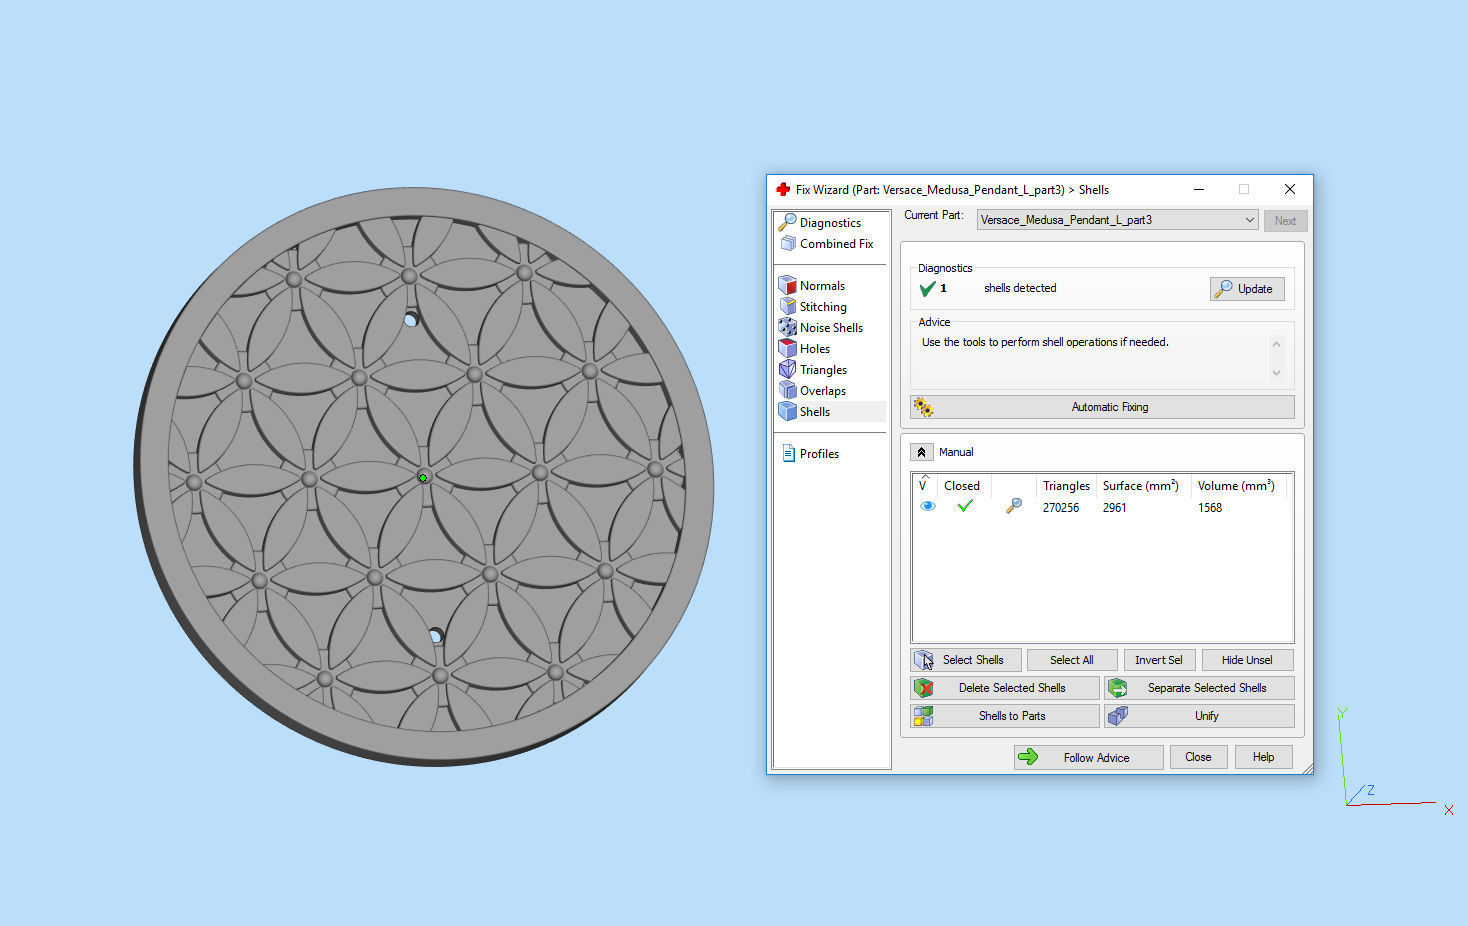This screenshot has height=926, width=1468.
Task: Sort by Surface (mm²) column header
Action: coord(1141,486)
